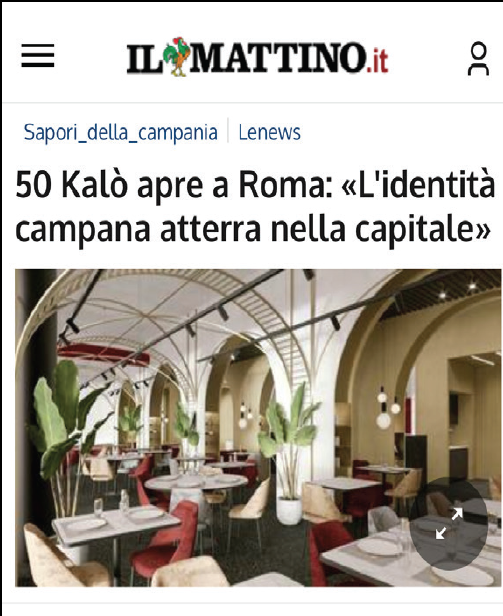Open the user account profile icon
This screenshot has height=616, width=503.
tap(478, 59)
